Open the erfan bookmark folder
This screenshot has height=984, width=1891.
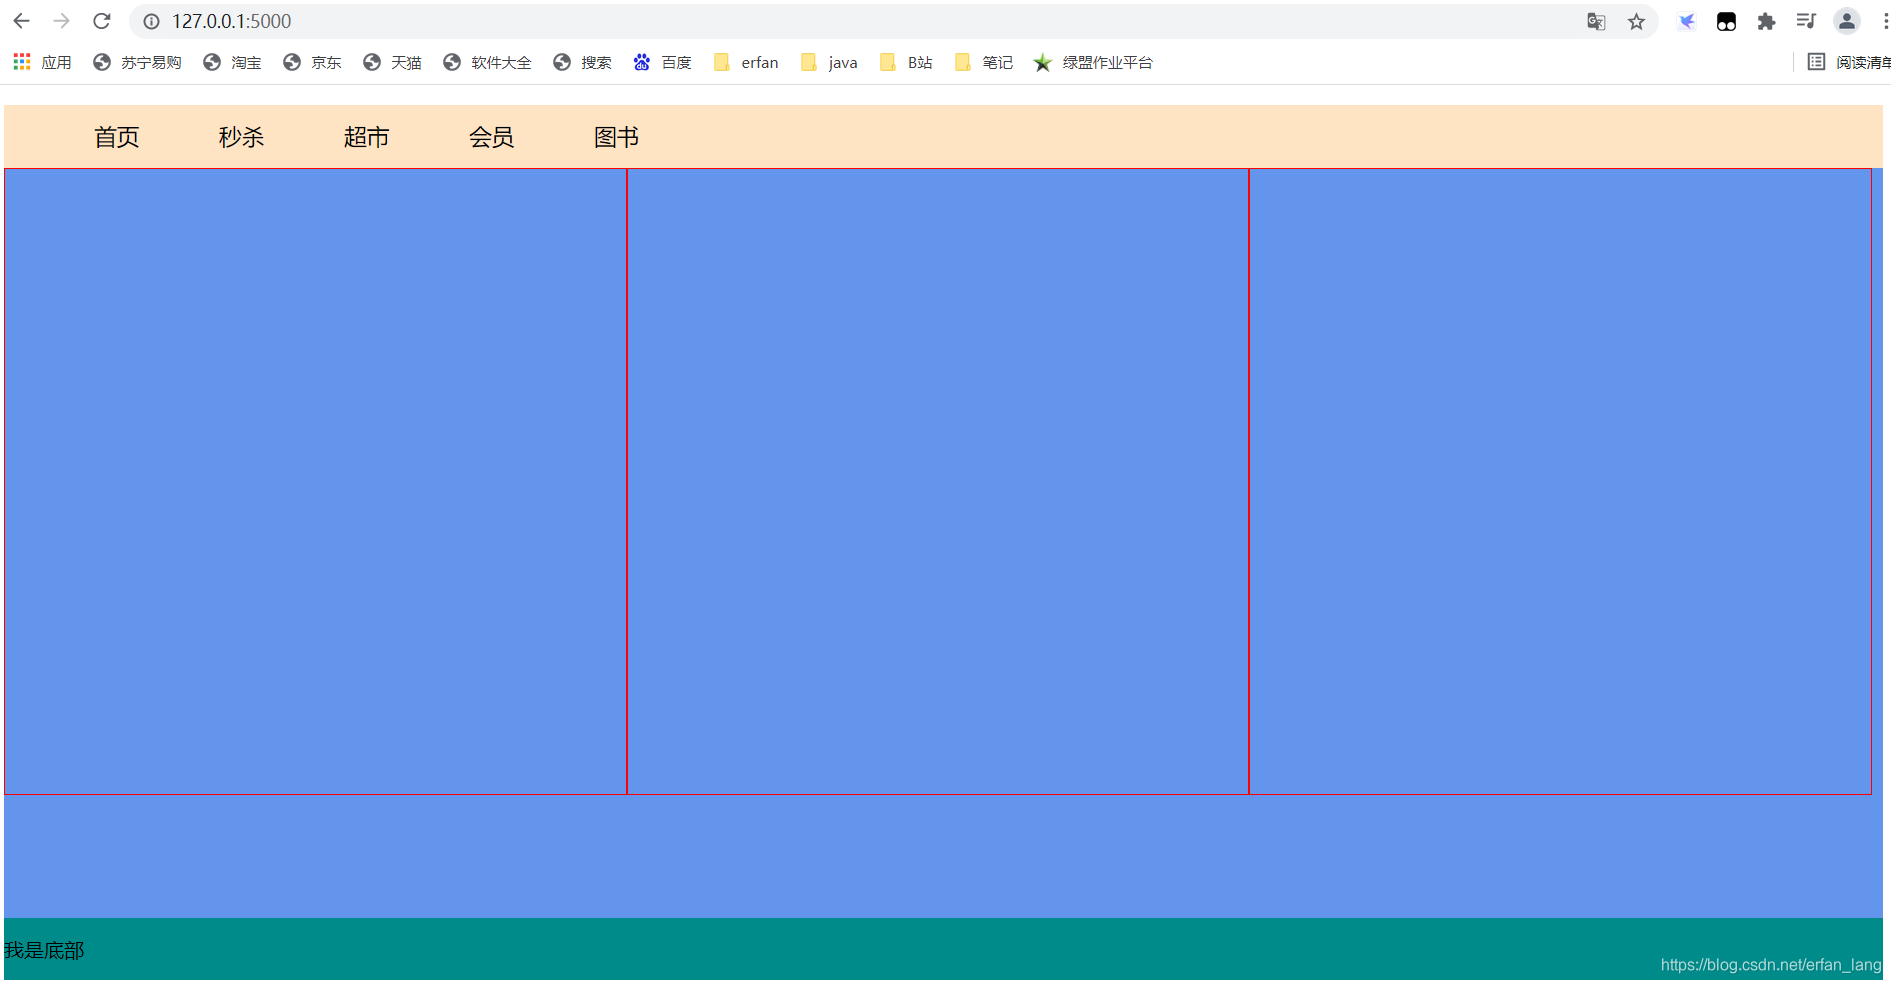[x=746, y=62]
